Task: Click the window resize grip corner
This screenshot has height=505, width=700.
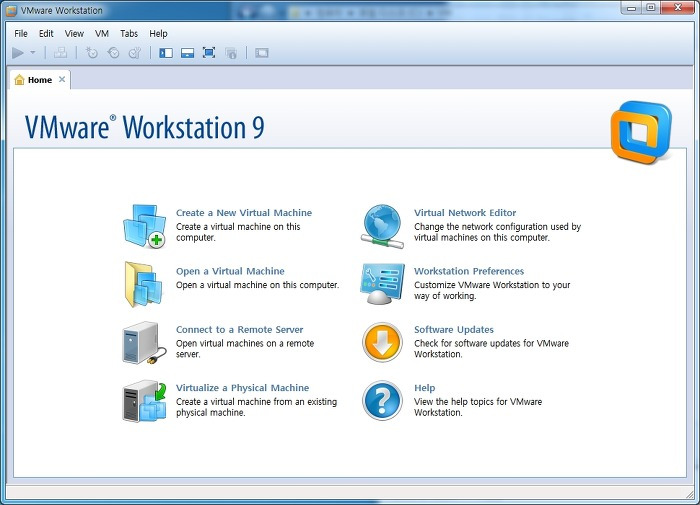Action: tap(690, 494)
